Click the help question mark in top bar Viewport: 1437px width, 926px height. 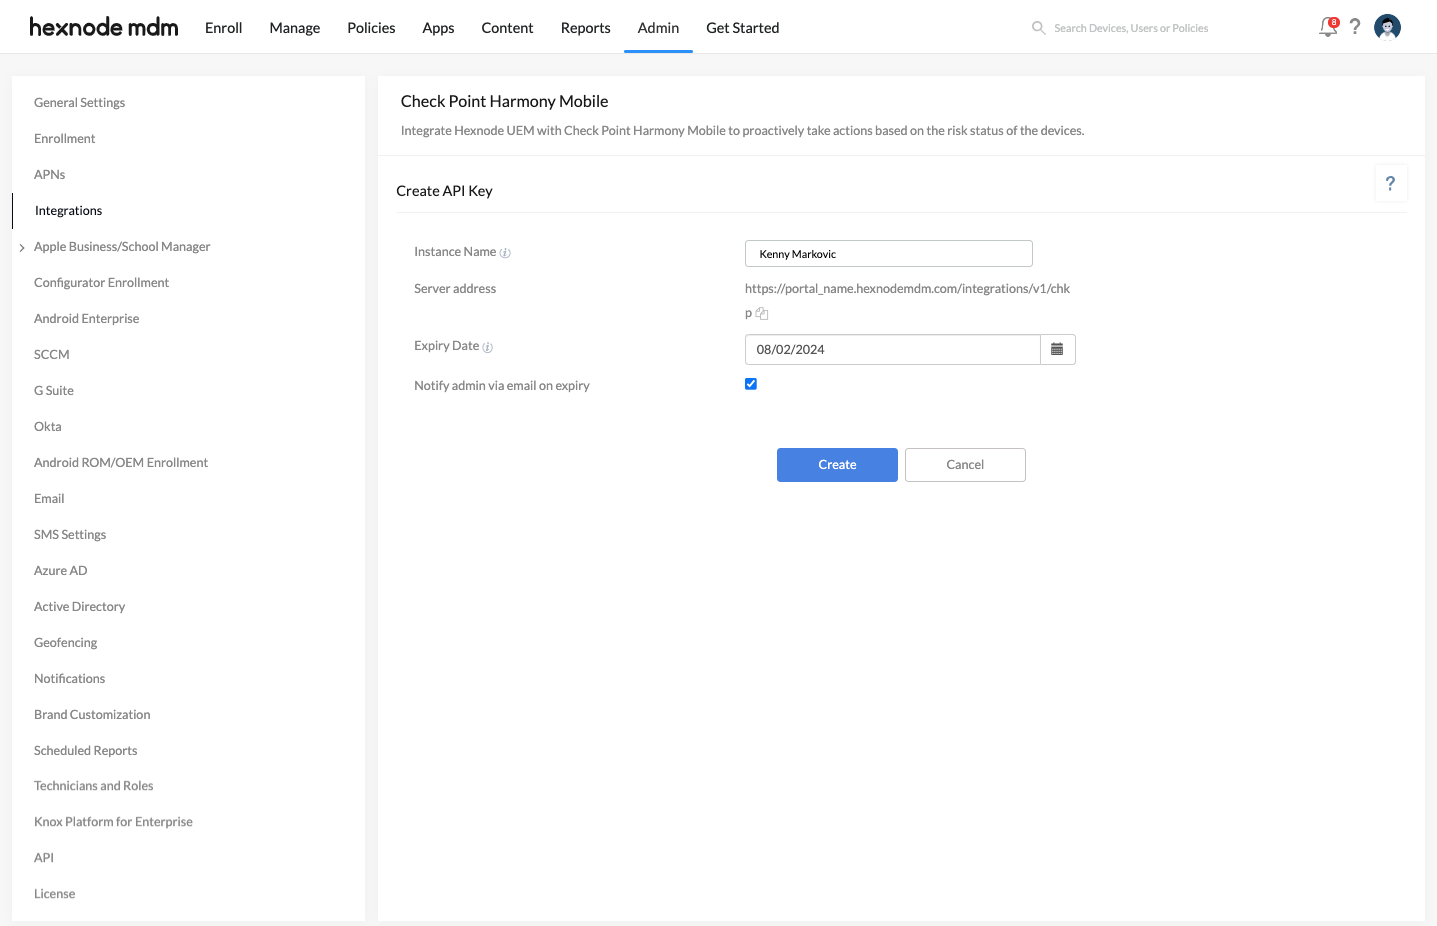click(1355, 27)
